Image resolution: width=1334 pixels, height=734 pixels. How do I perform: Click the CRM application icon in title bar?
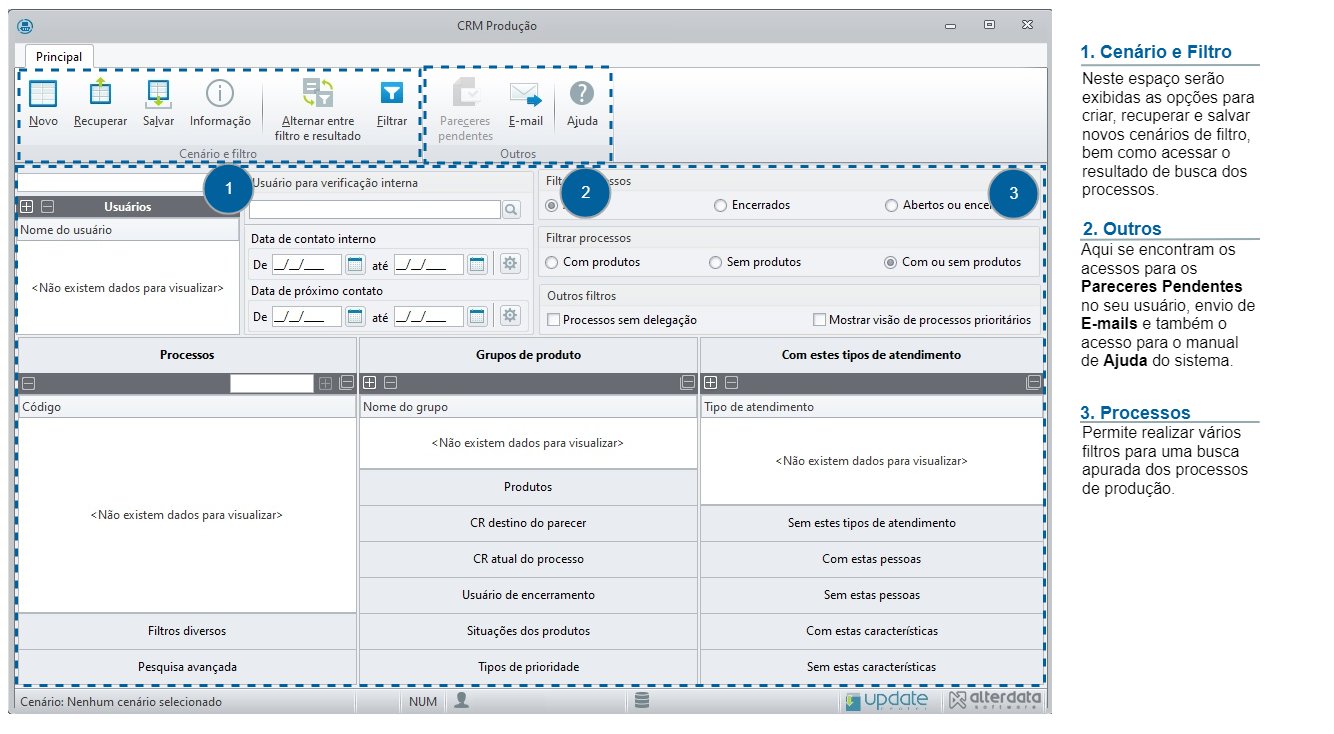[26, 26]
